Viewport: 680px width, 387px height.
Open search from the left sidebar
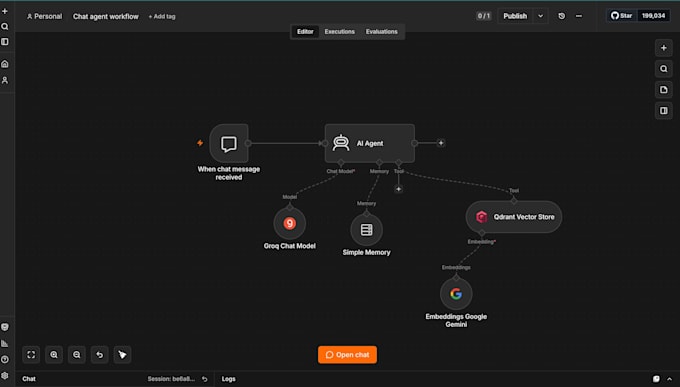[5, 26]
